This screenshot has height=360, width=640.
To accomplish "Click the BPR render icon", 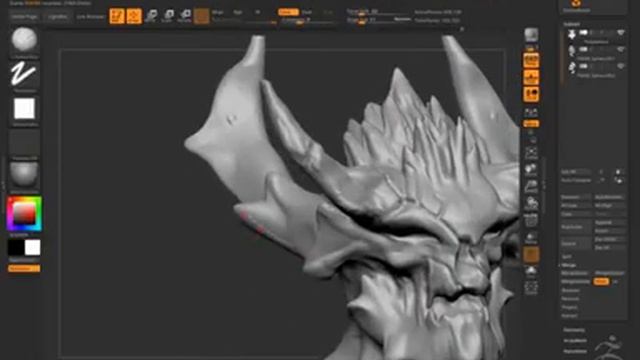I will pos(531,35).
